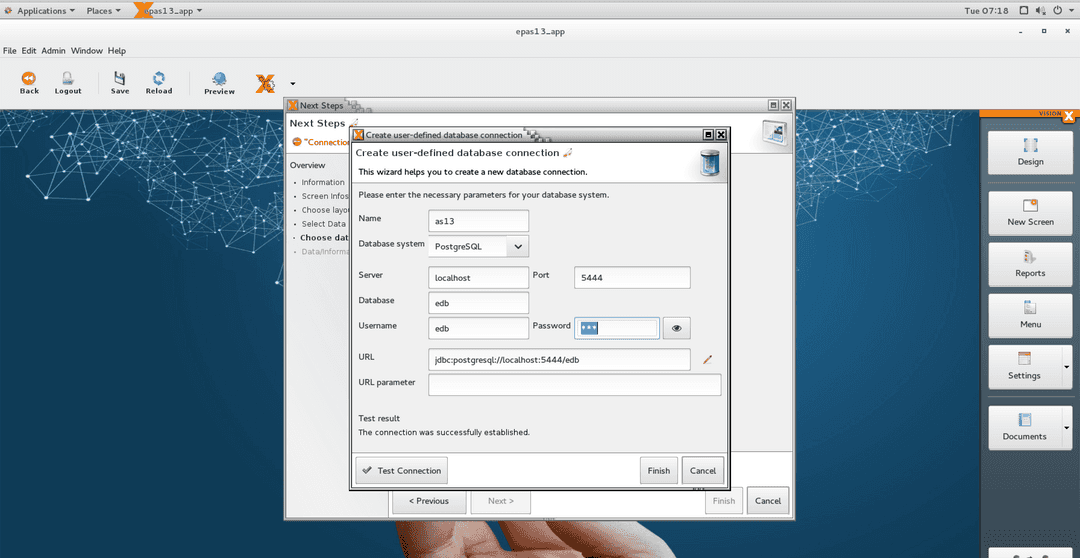Viewport: 1080px width, 558px height.
Task: Click the Back toolbar icon
Action: coord(29,82)
